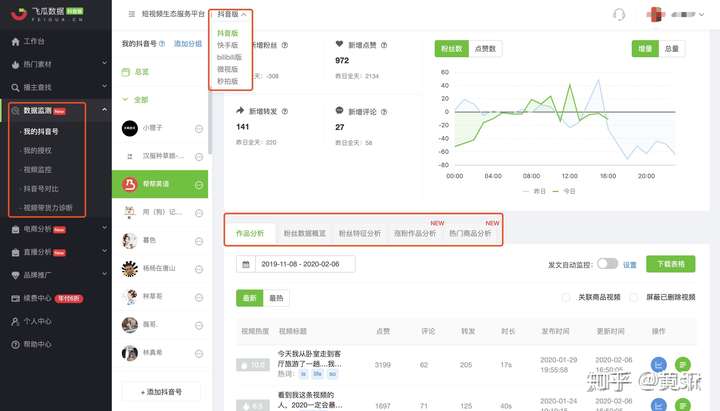Switch chart mode to 总量
Screen dimensions: 720x411
point(672,49)
